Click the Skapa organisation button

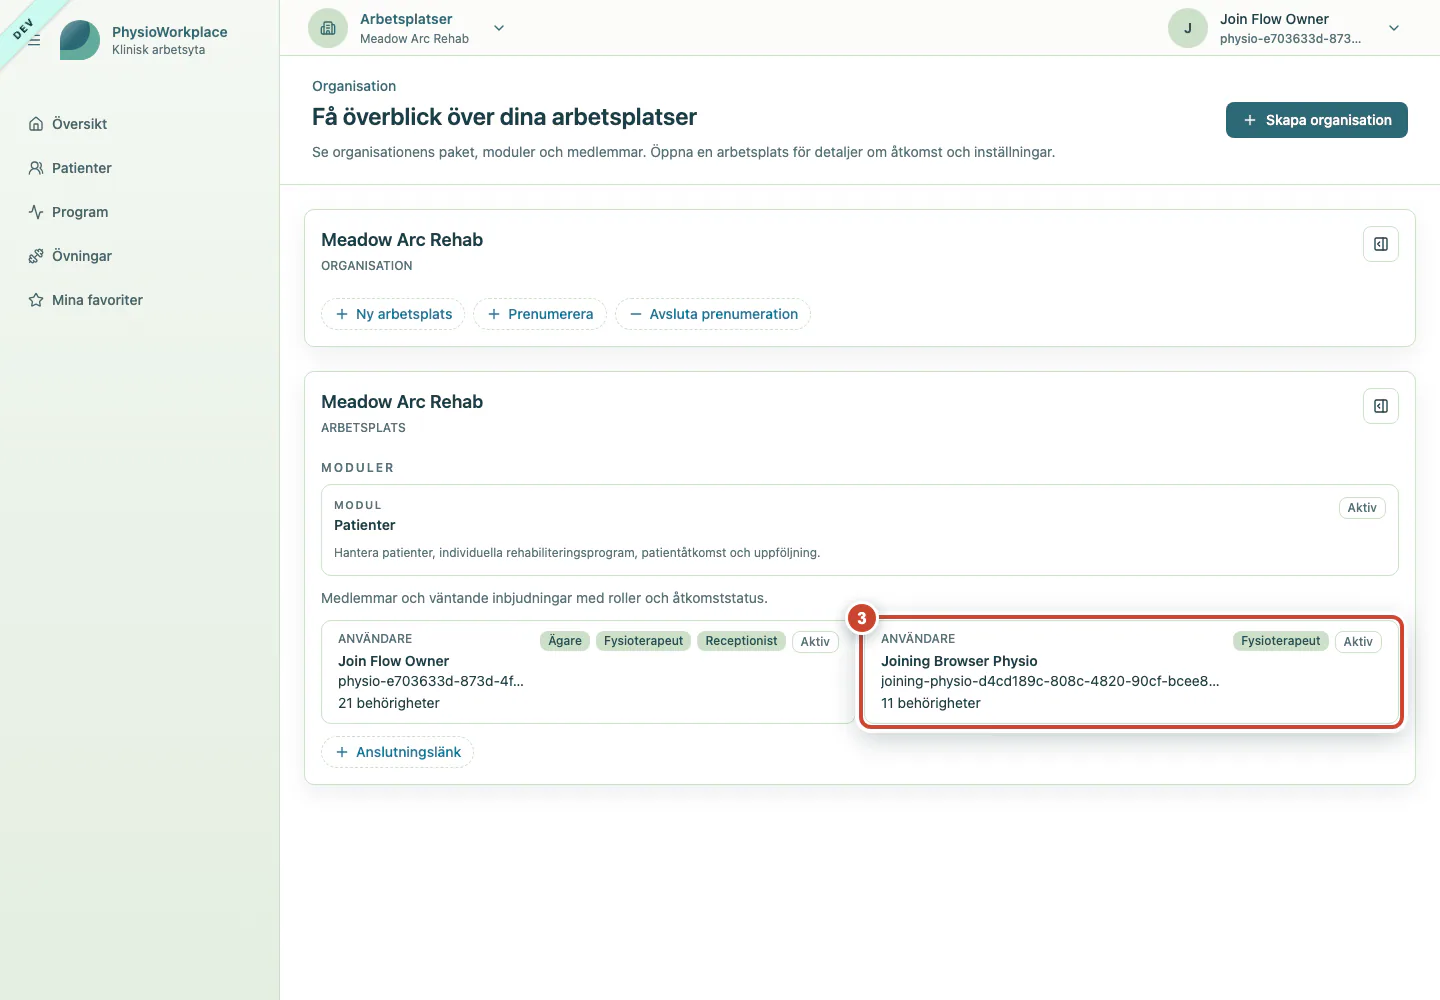click(1317, 120)
